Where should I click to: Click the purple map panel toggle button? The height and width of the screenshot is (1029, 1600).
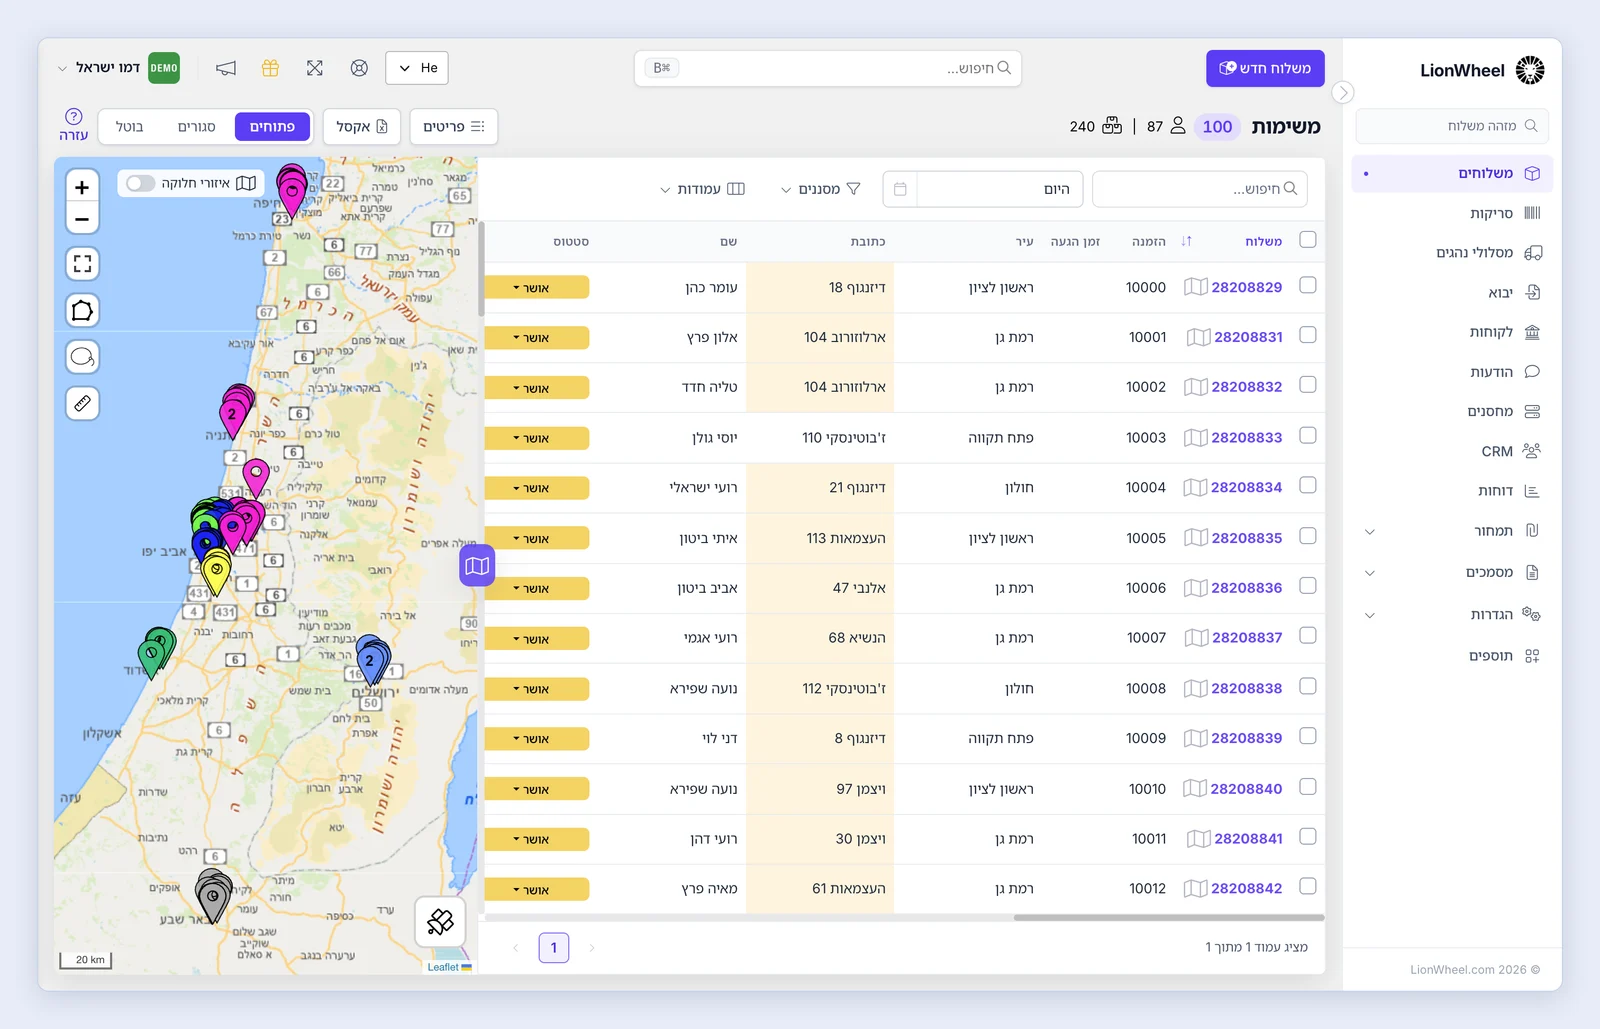477,566
